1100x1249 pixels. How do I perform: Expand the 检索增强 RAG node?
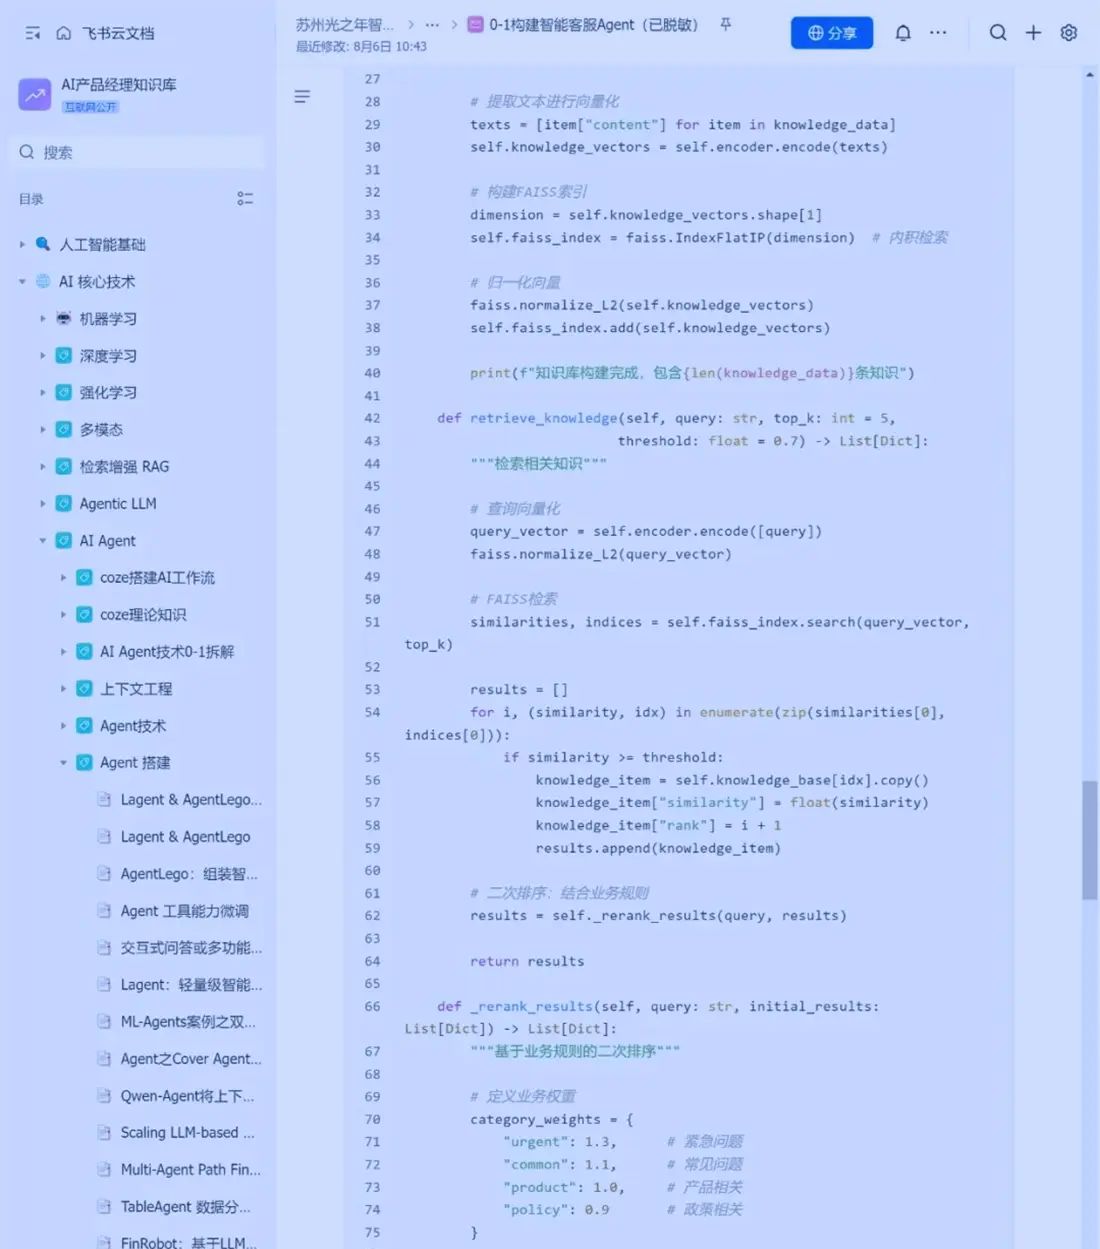point(42,467)
